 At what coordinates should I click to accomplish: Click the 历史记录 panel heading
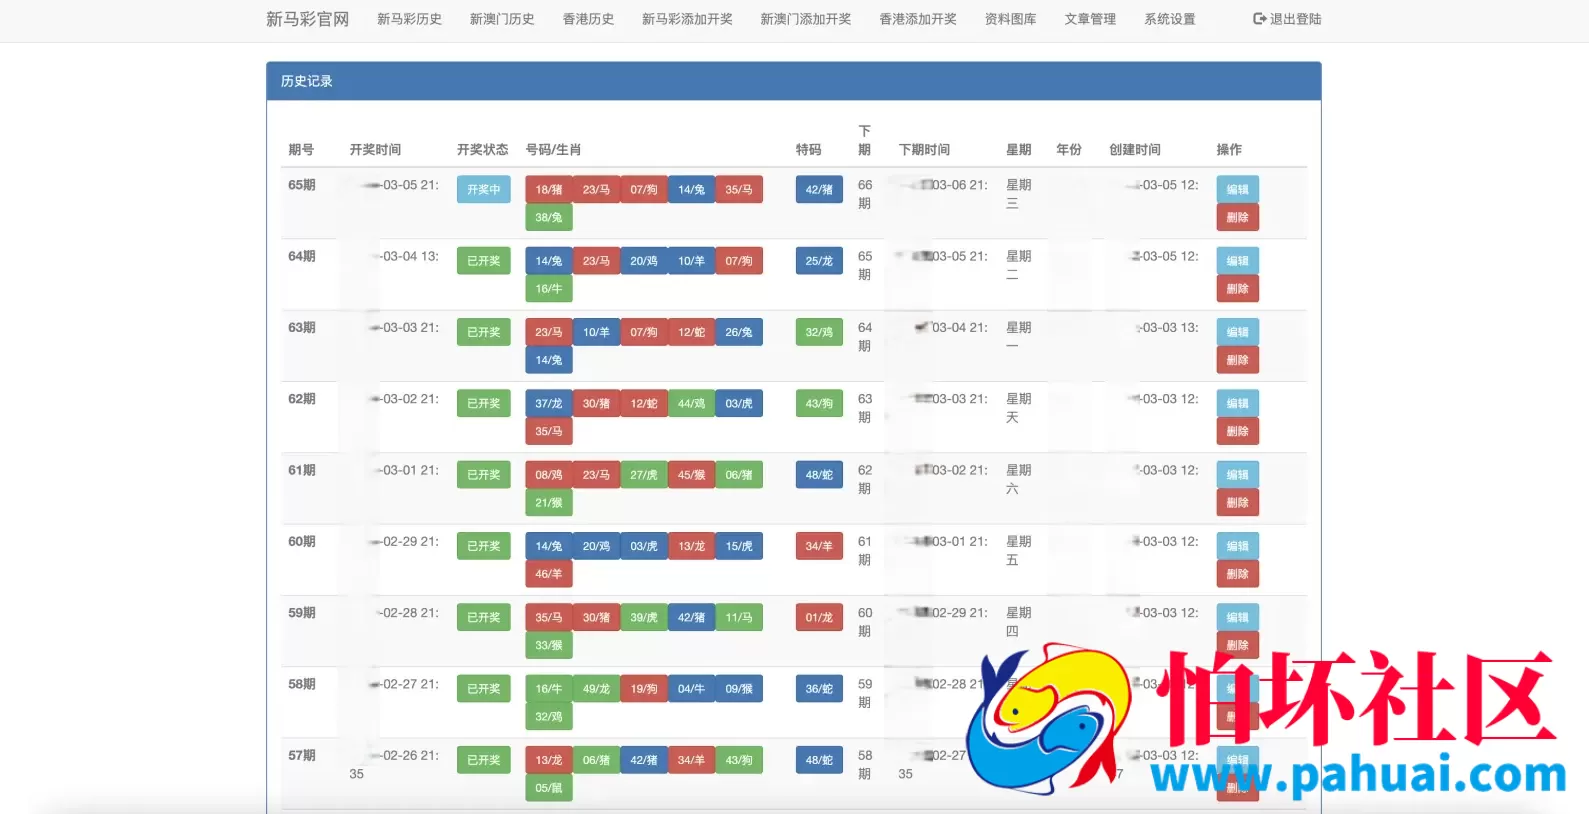[x=307, y=81]
